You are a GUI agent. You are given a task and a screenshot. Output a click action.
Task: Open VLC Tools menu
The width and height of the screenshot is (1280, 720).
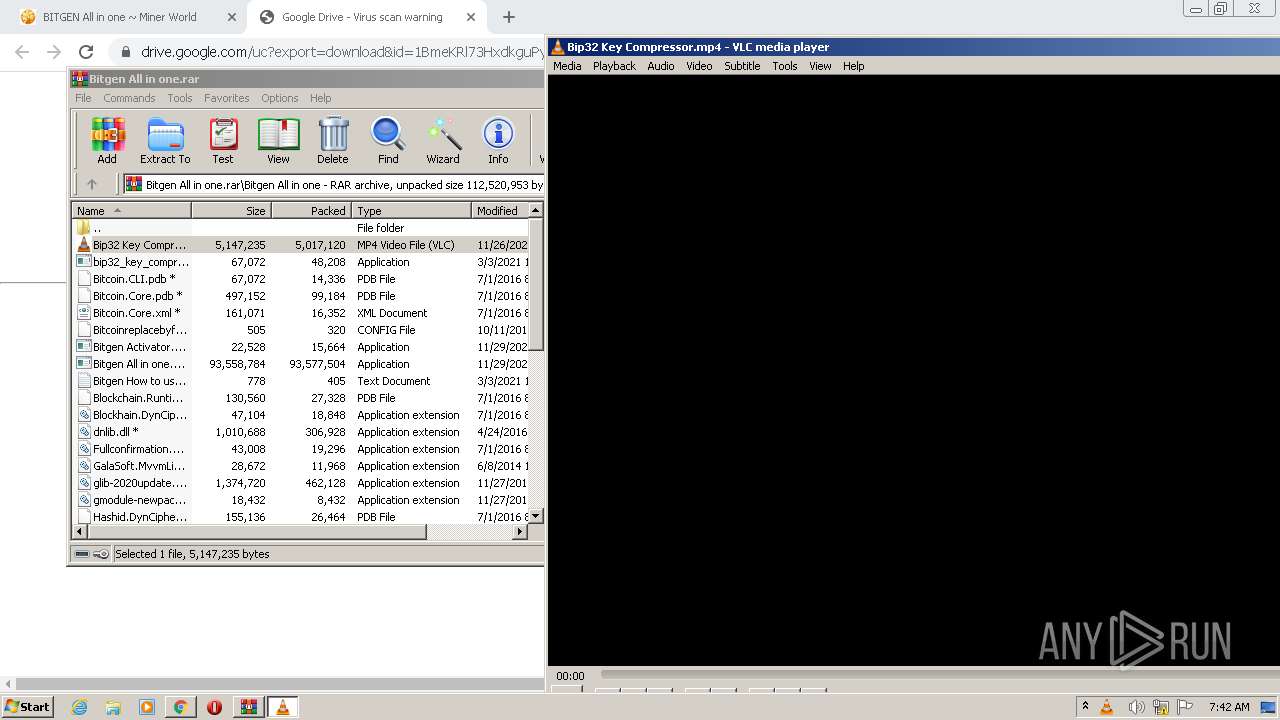(x=785, y=66)
